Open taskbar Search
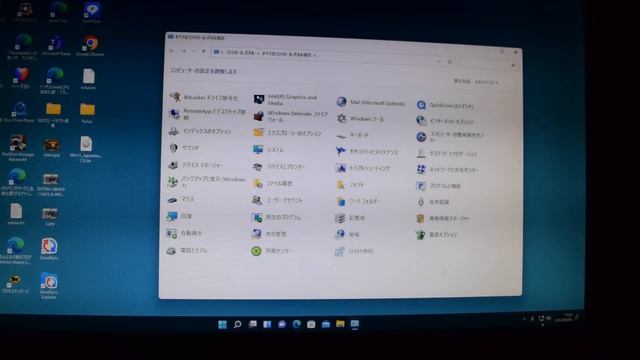The height and width of the screenshot is (360, 640). coord(237,324)
